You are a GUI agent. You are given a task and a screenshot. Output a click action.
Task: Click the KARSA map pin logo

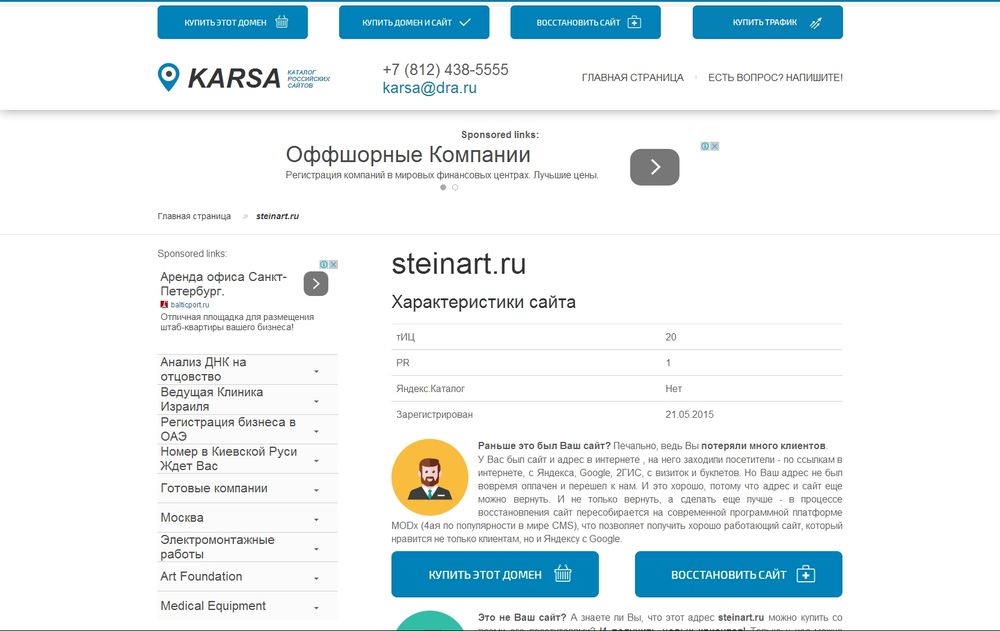point(168,77)
